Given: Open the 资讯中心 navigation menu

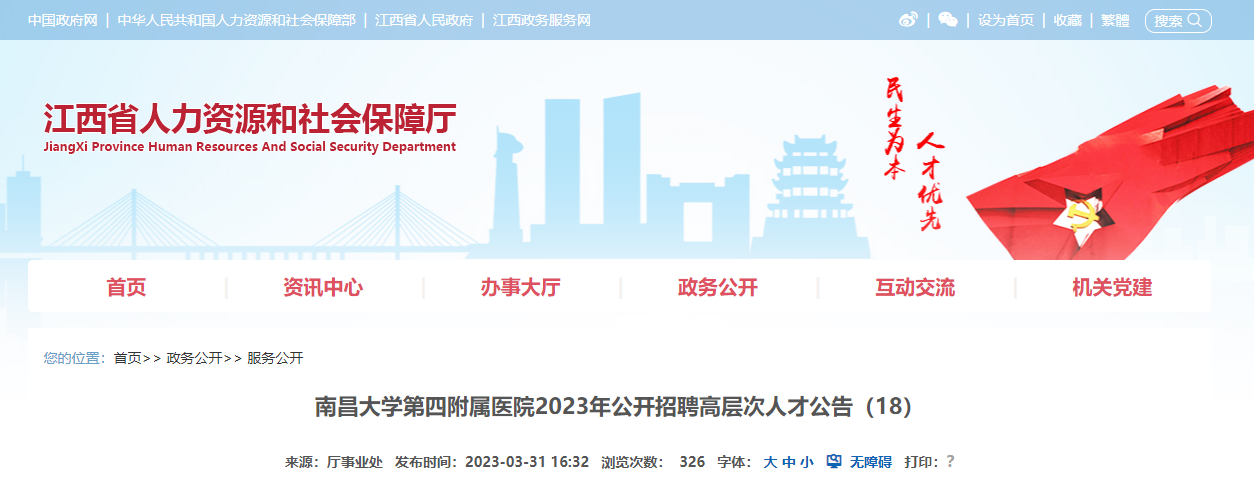Looking at the screenshot, I should [323, 288].
